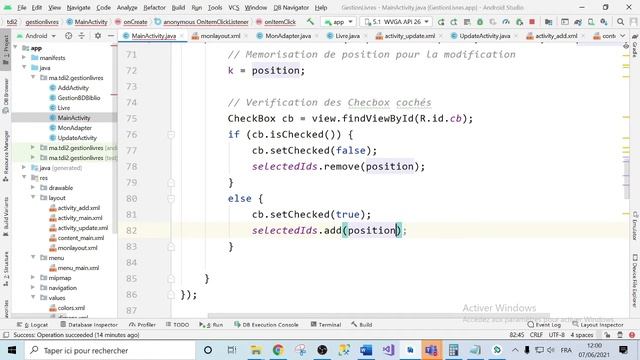Collapse the layout folder
Image resolution: width=640 pixels, height=360 pixels.
33,198
